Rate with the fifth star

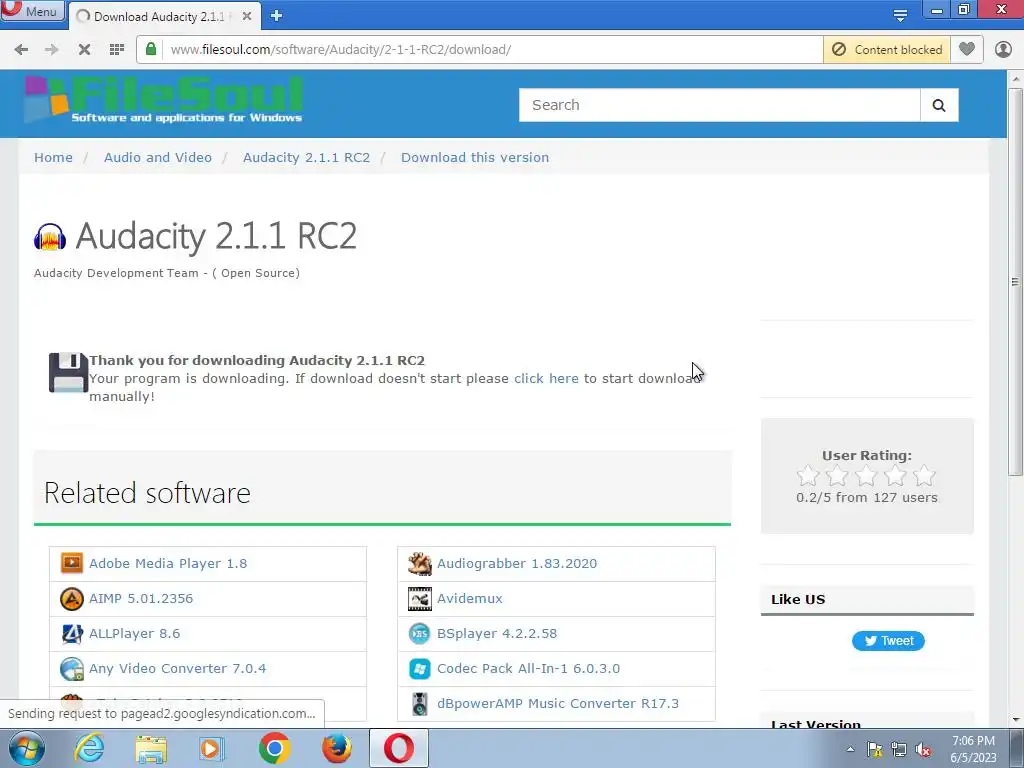[x=924, y=475]
